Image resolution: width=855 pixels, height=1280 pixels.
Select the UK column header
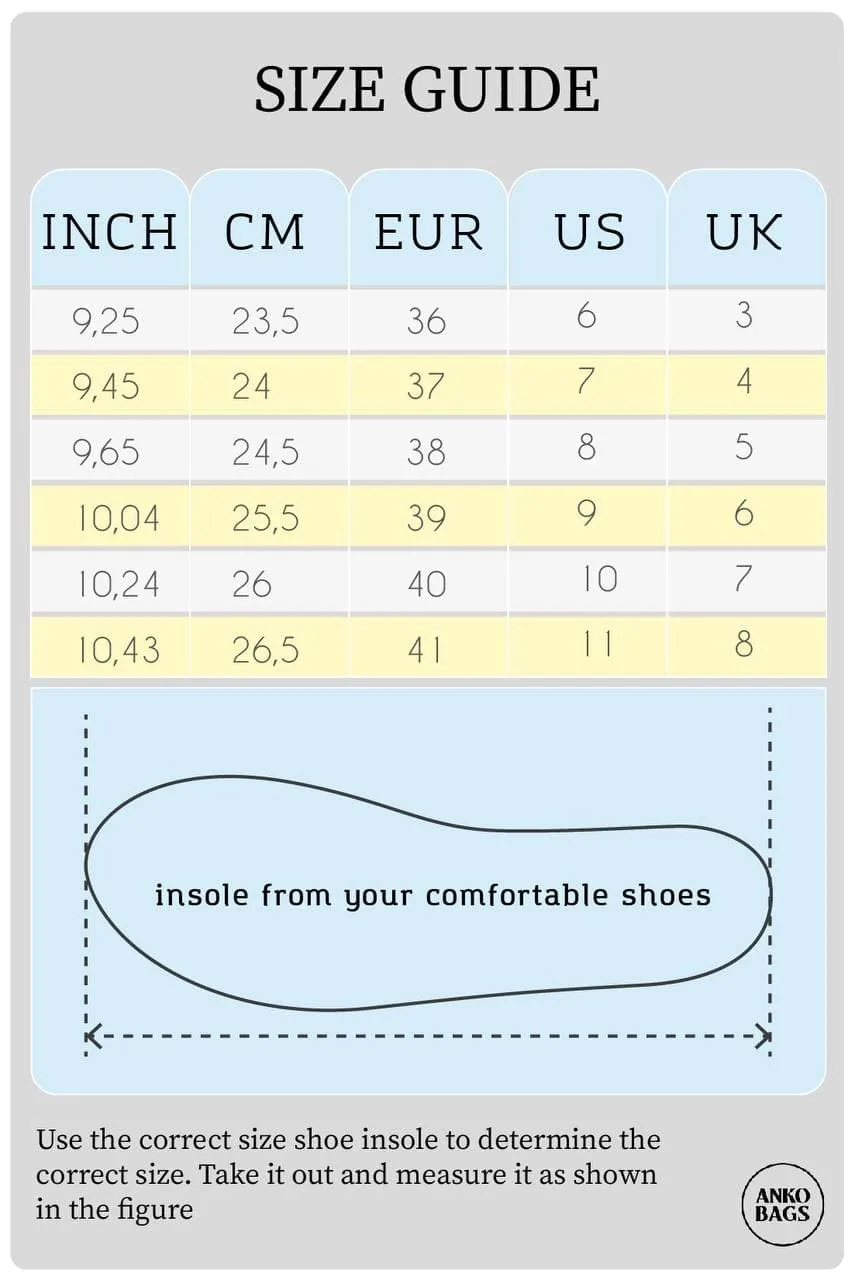(745, 232)
